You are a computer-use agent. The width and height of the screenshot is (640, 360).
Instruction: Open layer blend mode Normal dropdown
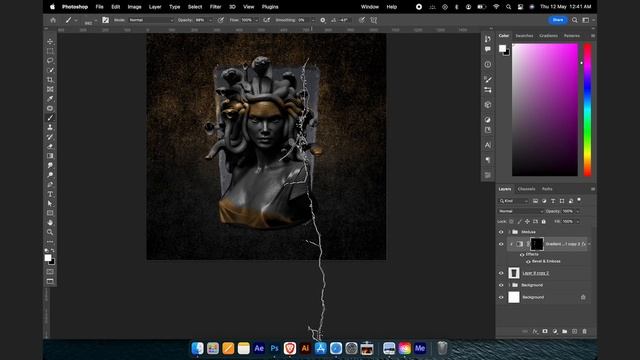(x=521, y=211)
